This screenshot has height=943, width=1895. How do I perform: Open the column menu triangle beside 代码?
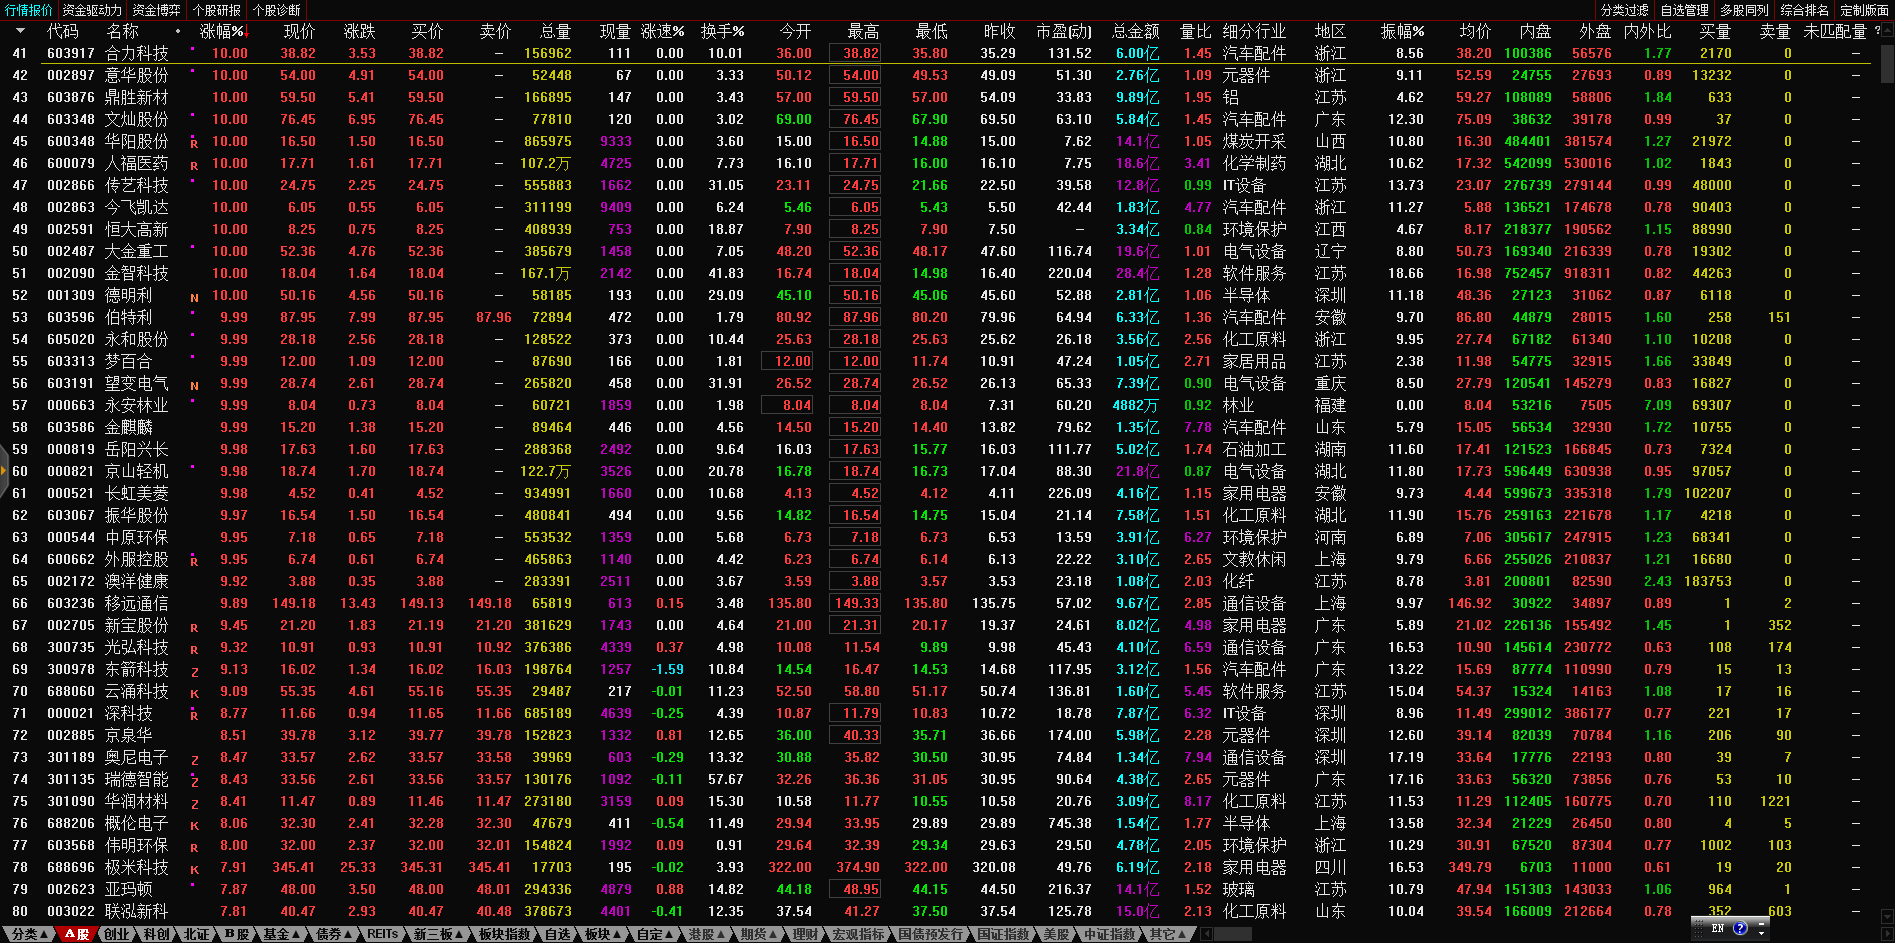(x=21, y=31)
